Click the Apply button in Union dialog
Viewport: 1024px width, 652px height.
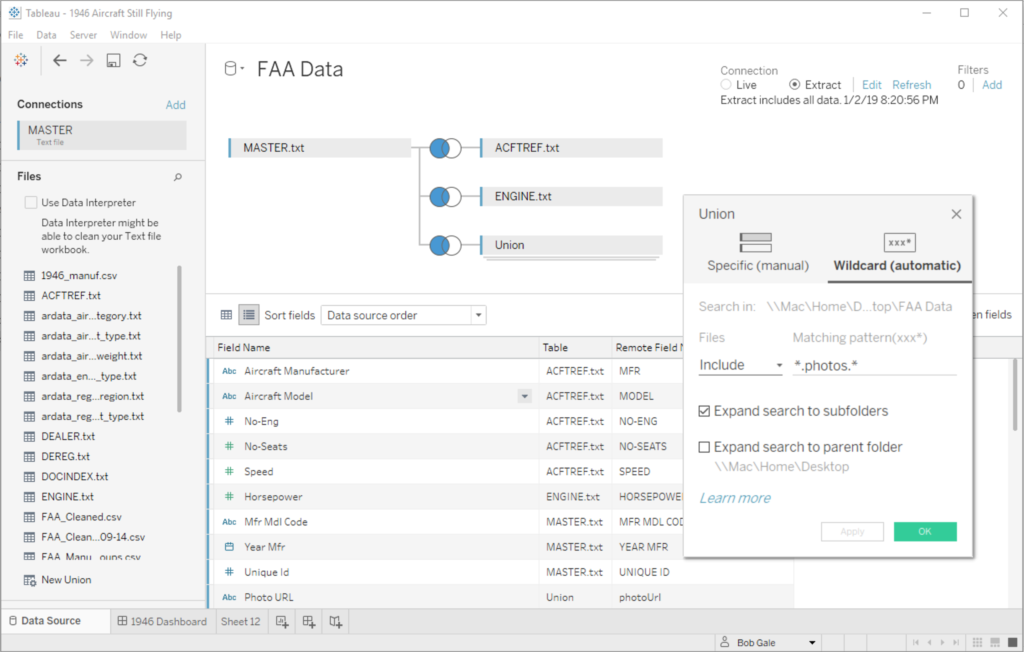click(x=852, y=531)
